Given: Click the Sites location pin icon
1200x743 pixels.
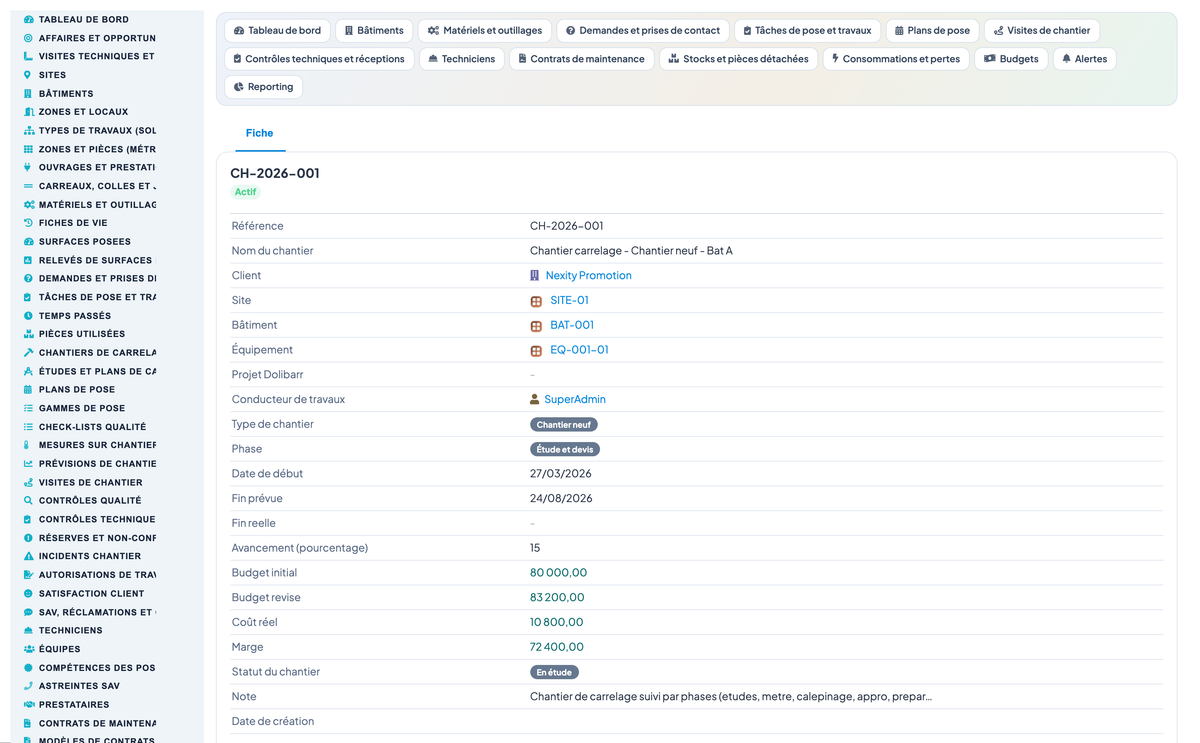Looking at the screenshot, I should (28, 75).
